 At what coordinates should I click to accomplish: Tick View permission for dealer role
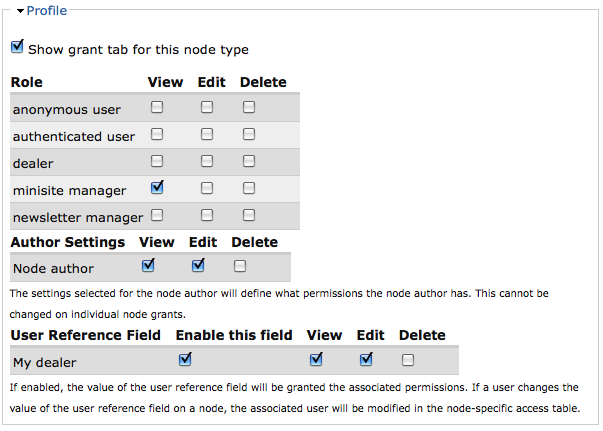pyautogui.click(x=157, y=161)
